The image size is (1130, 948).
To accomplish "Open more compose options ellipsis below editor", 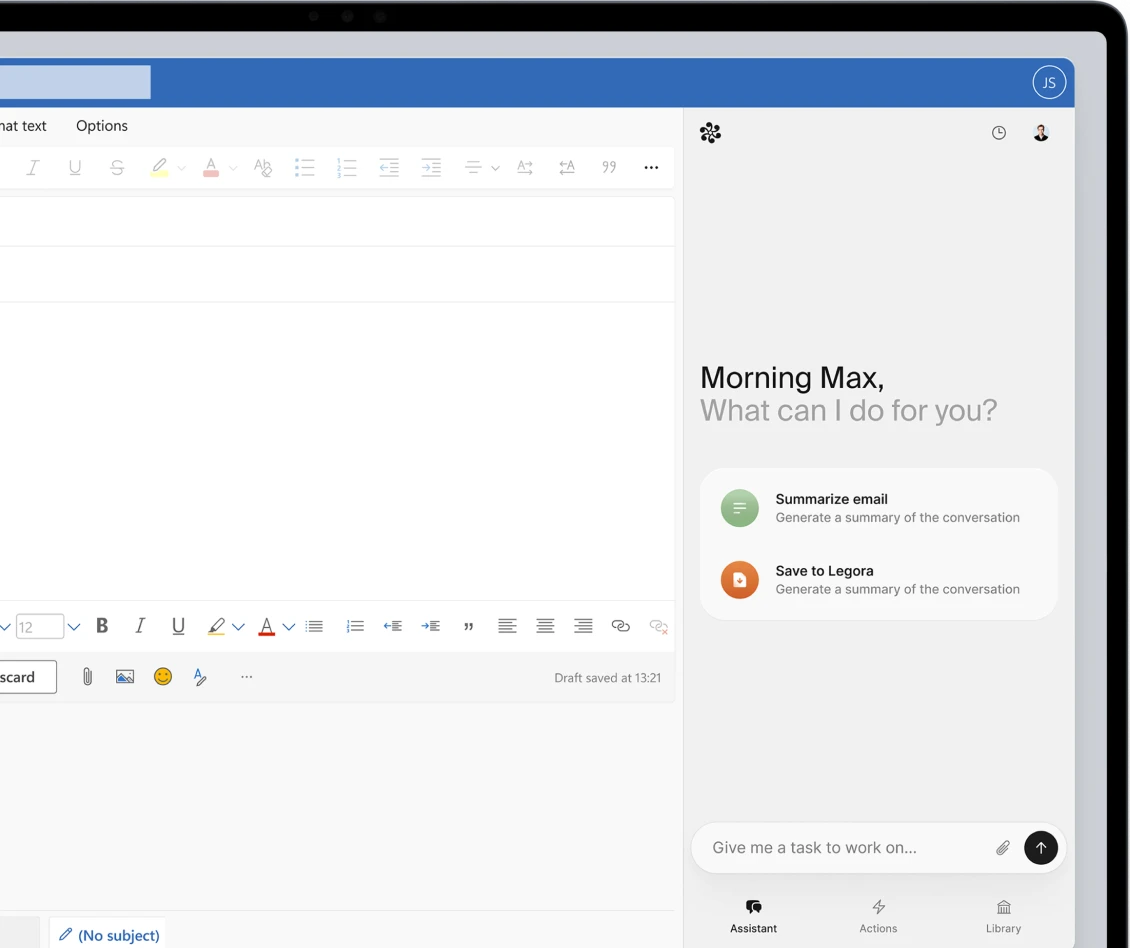I will (x=246, y=677).
